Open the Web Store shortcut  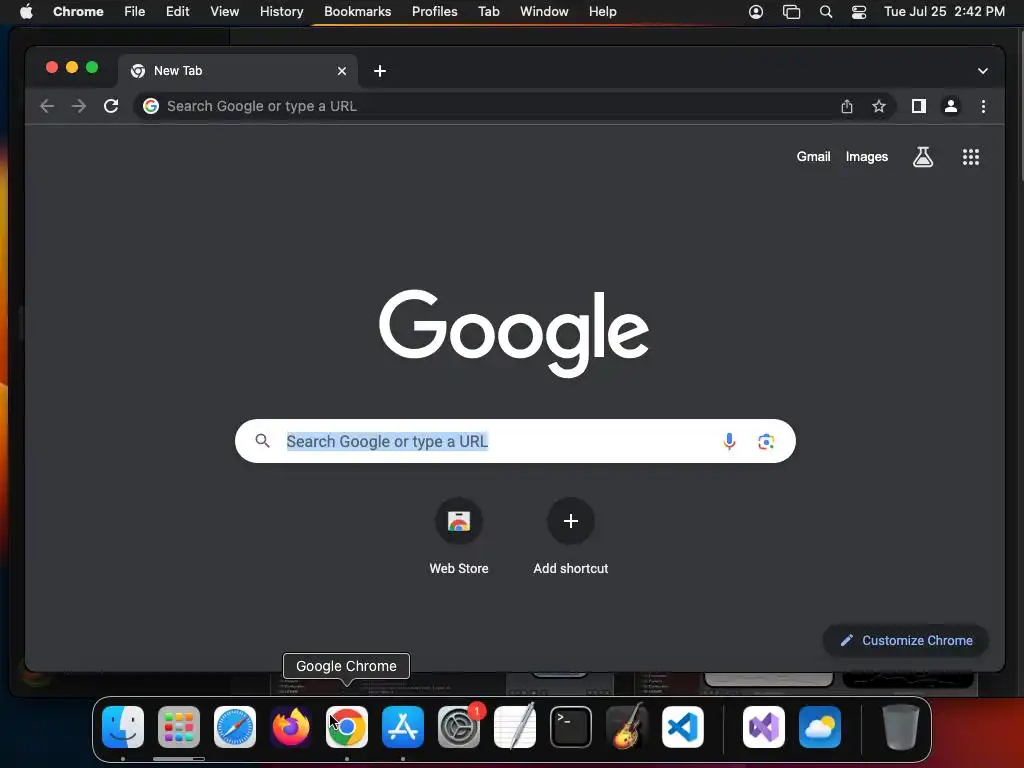coord(459,537)
